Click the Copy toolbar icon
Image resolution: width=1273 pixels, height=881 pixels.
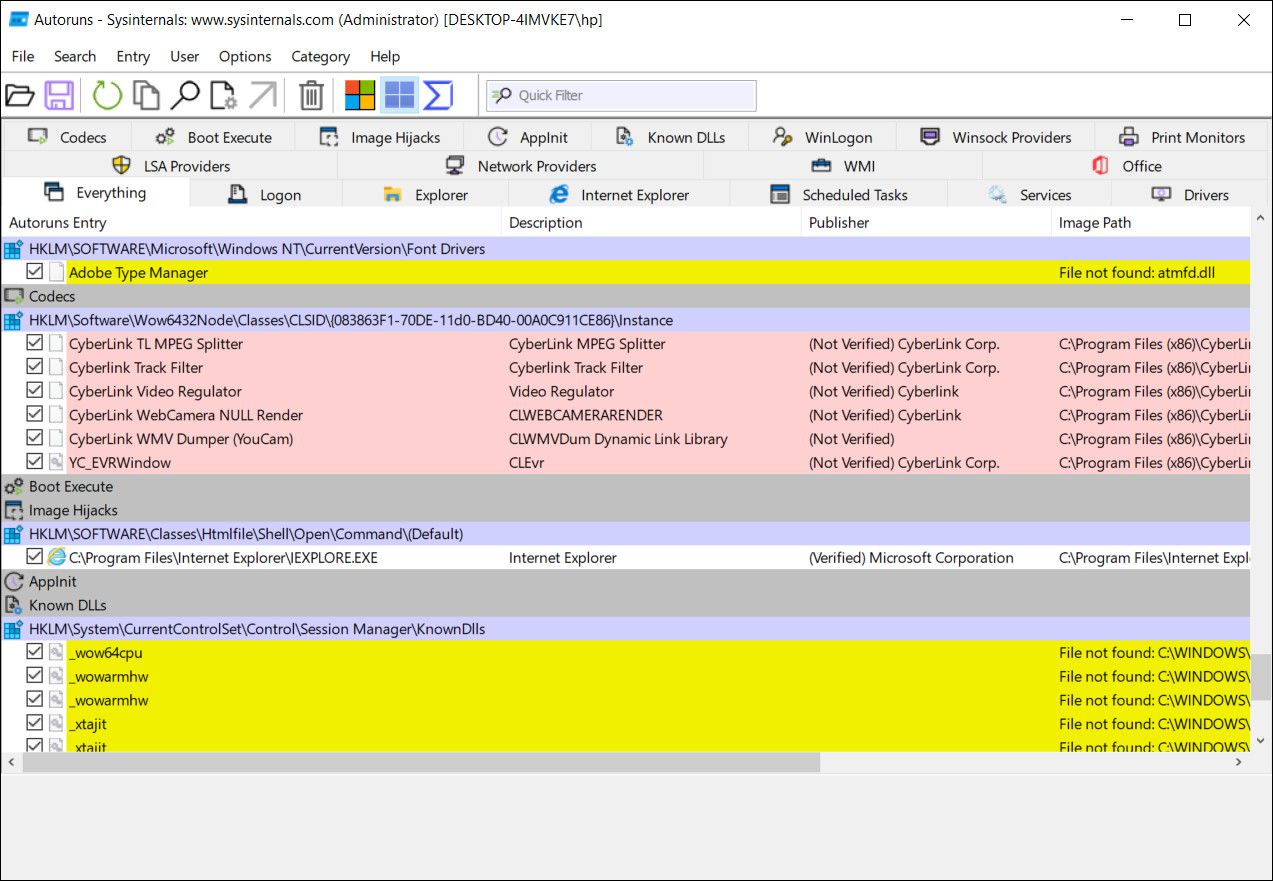[x=146, y=96]
